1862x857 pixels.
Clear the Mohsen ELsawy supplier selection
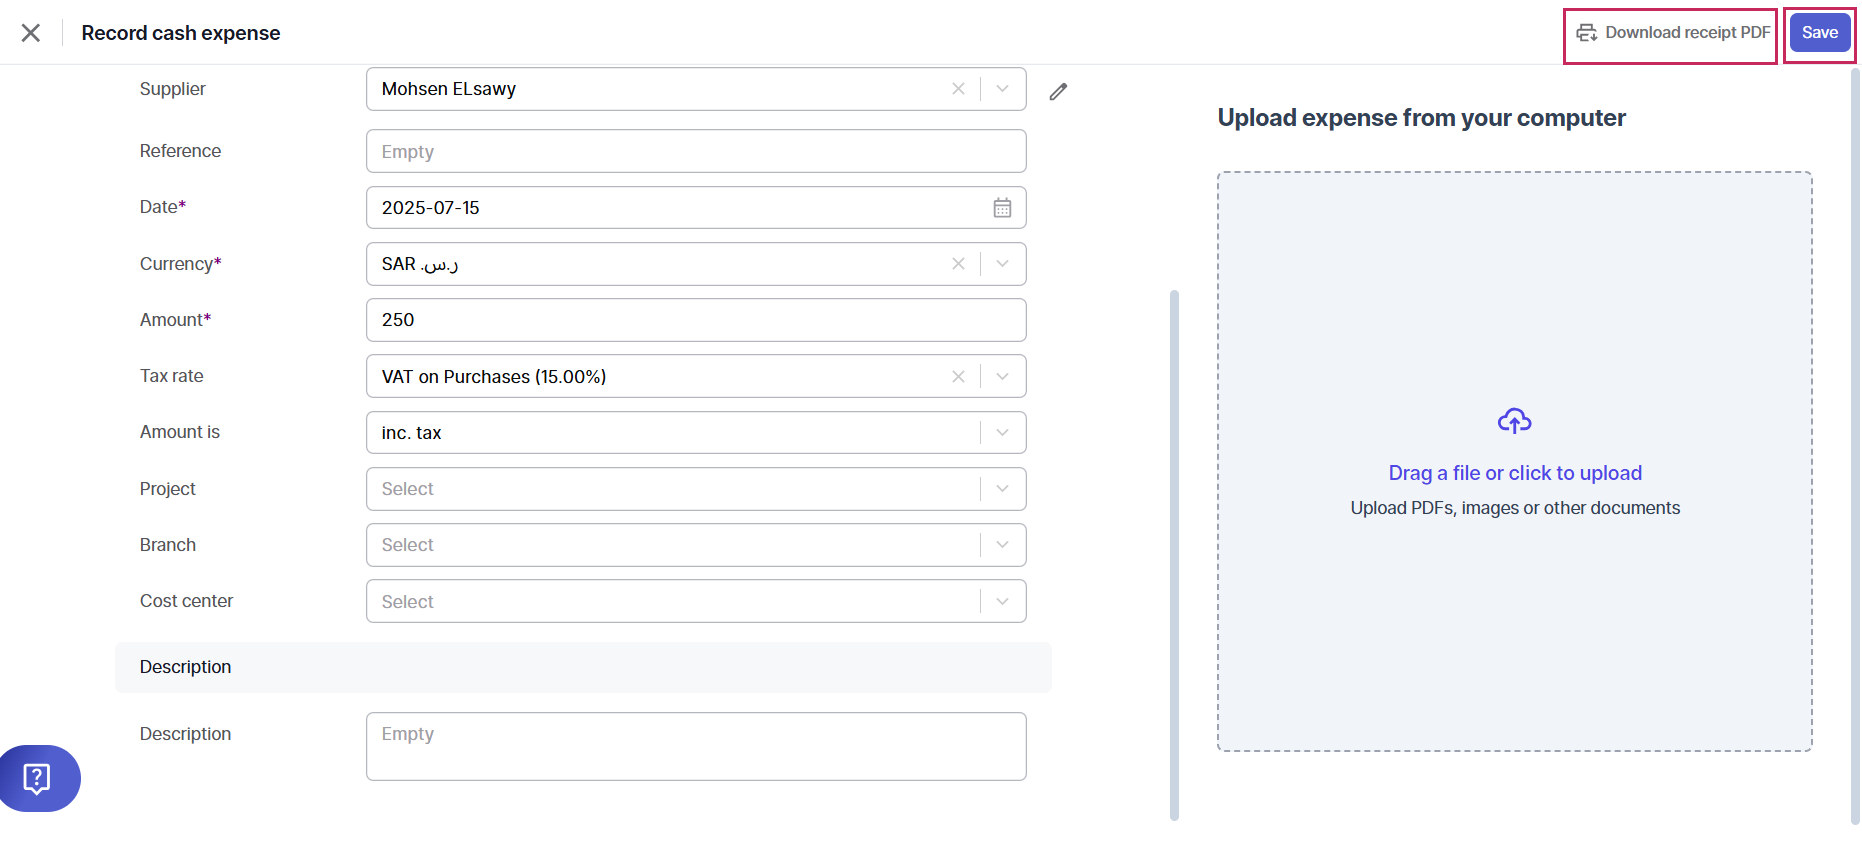tap(958, 89)
